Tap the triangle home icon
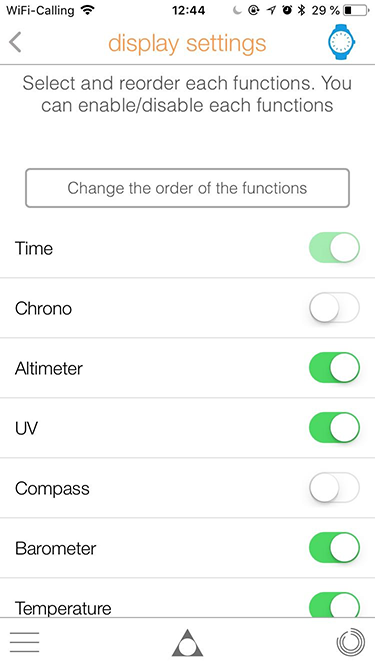Viewport: 375px width, 667px height. pos(188,643)
